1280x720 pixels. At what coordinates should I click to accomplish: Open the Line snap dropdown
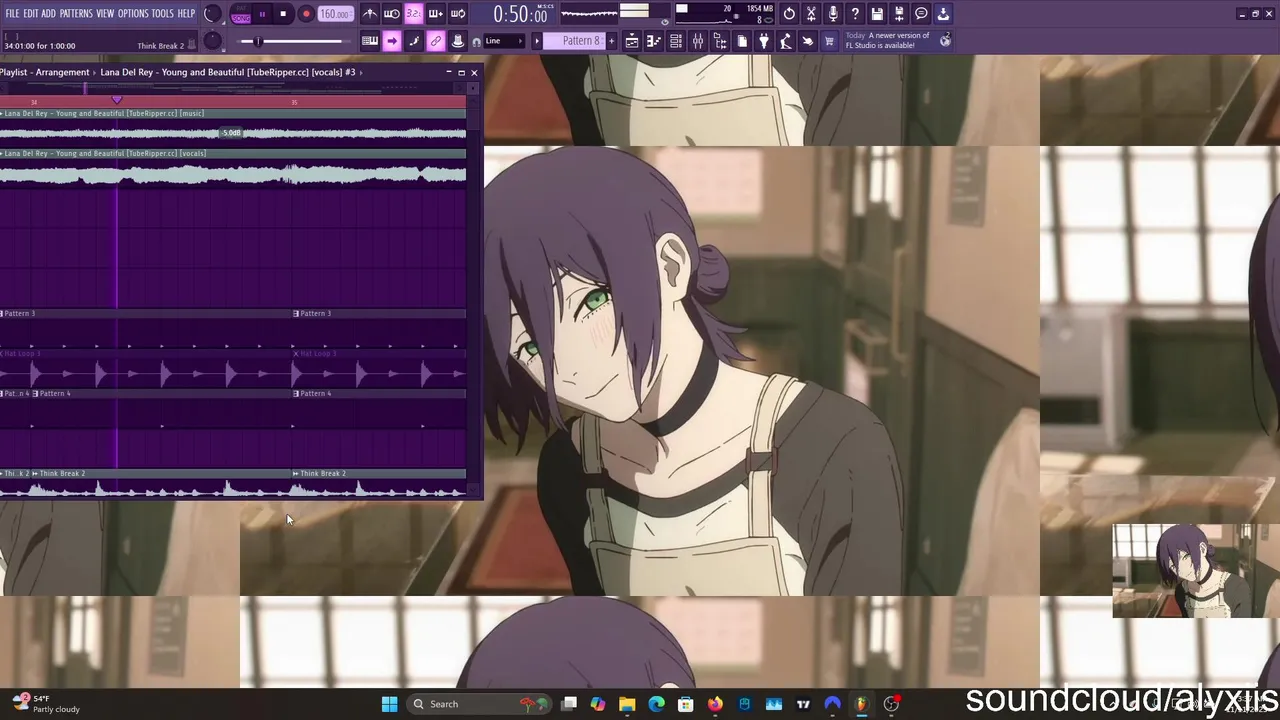[504, 41]
